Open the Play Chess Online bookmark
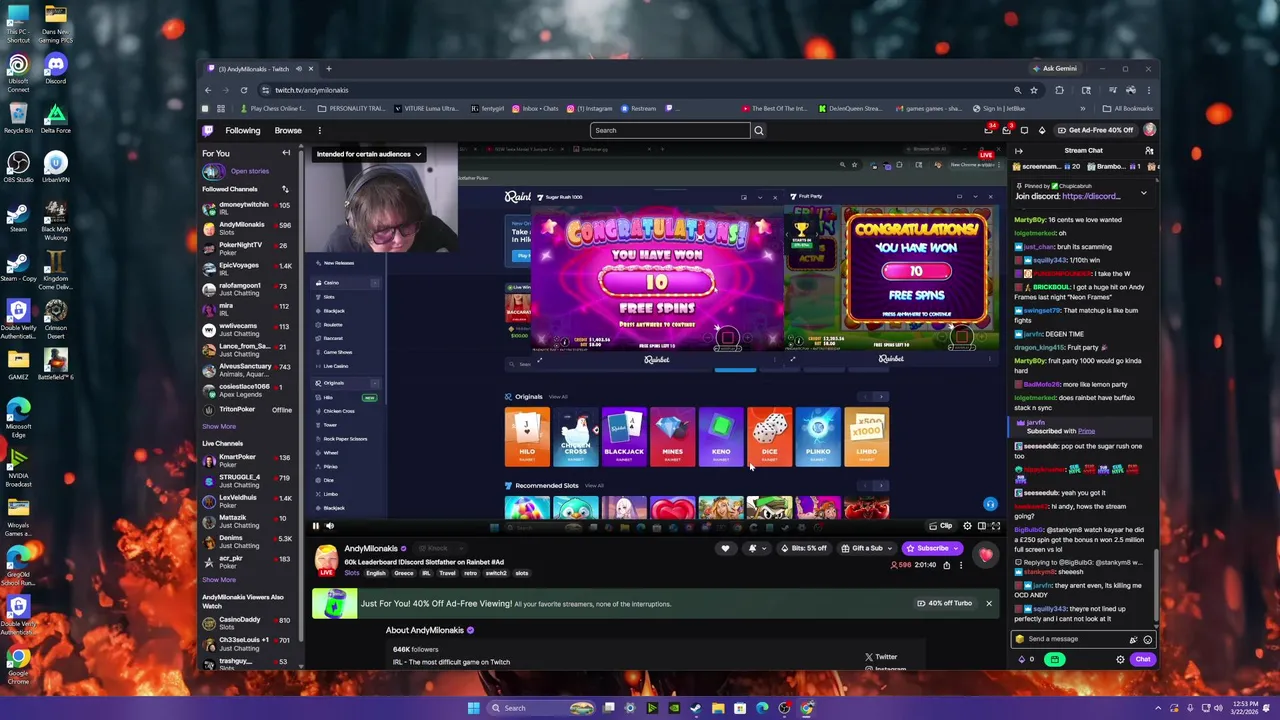This screenshot has width=1280, height=720. click(273, 108)
